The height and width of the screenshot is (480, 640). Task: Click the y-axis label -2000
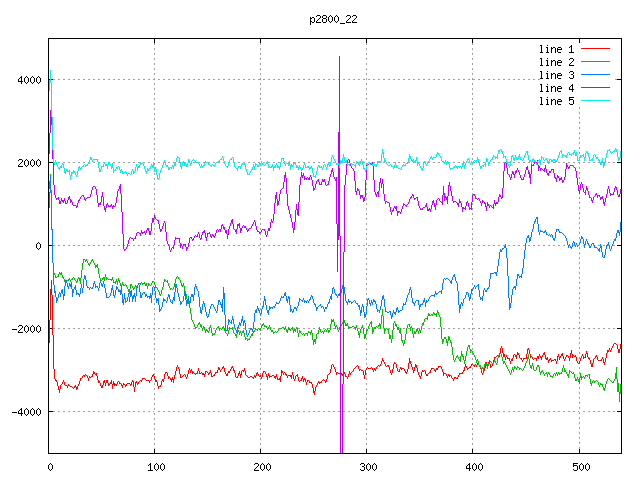[x=27, y=329]
